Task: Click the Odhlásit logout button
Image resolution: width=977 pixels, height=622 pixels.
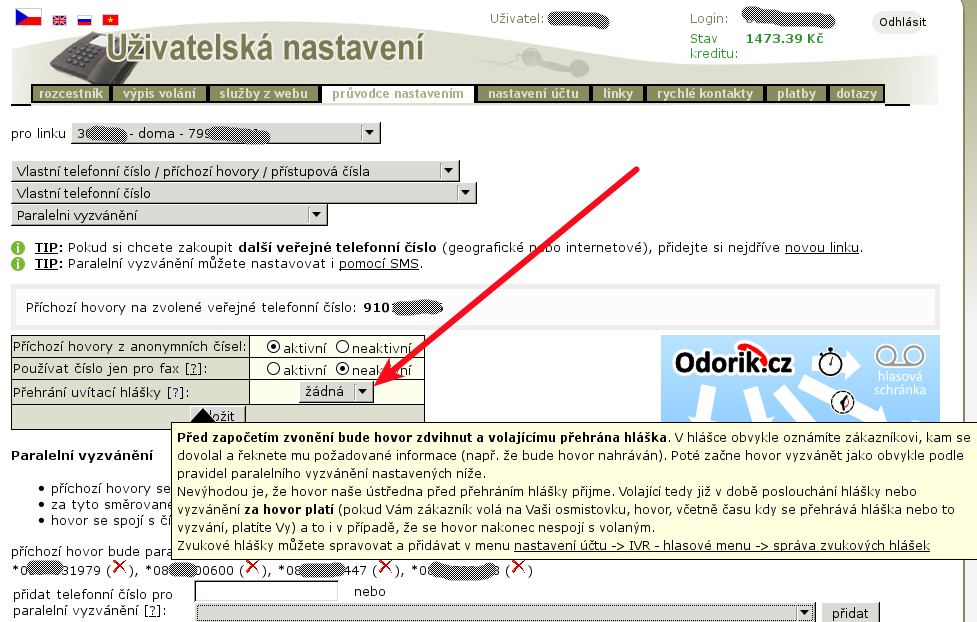Action: coord(901,23)
